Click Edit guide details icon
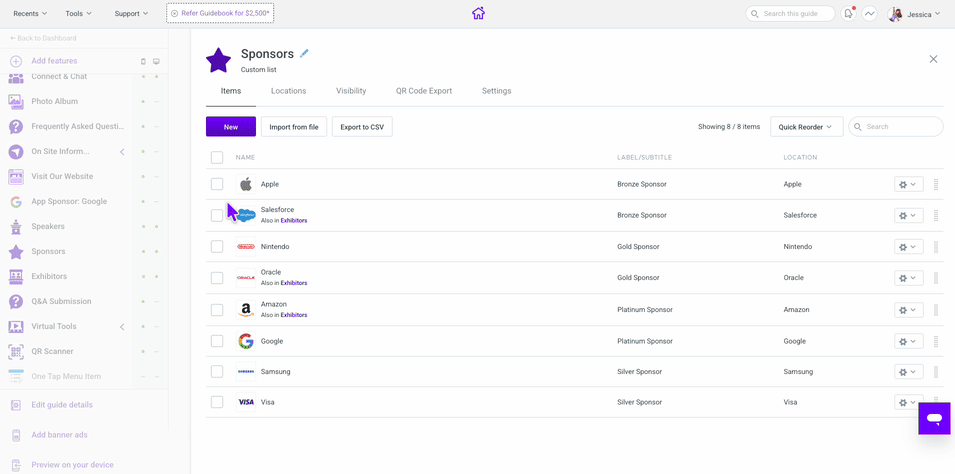The width and height of the screenshot is (955, 474). (16, 405)
